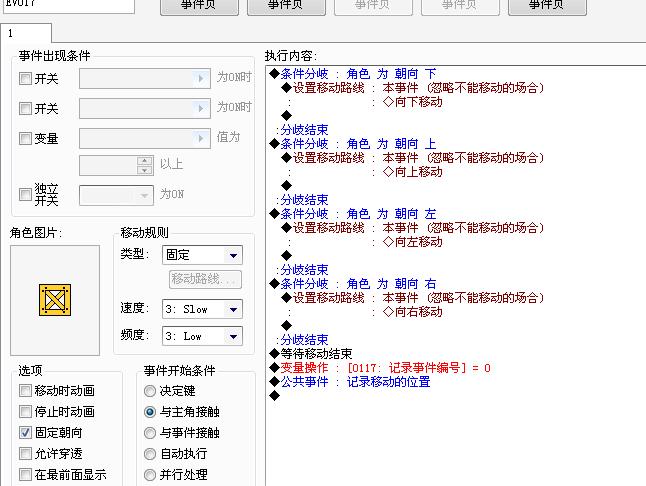The width and height of the screenshot is (646, 486).
Task: Select the 决定键 trigger radio button
Action: pos(150,390)
